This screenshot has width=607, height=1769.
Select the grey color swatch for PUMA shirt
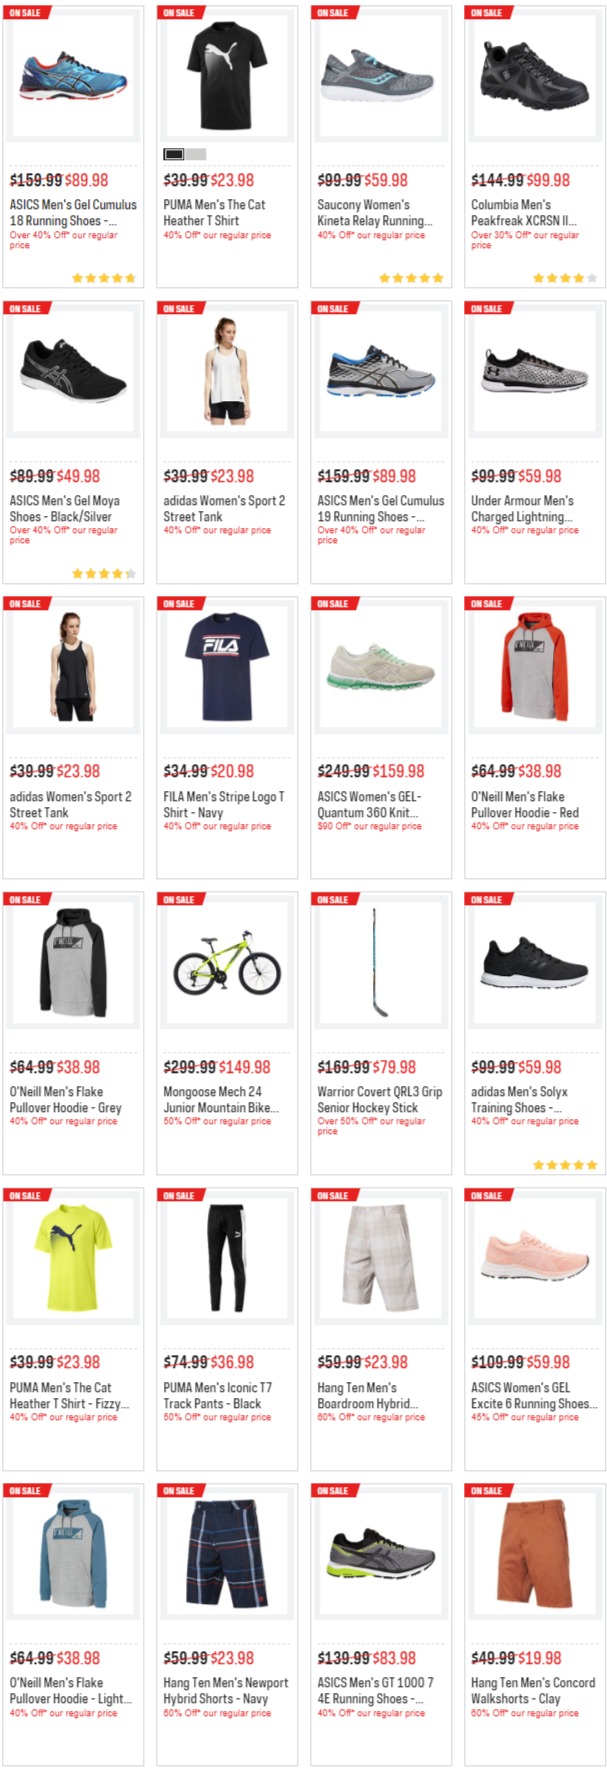tap(196, 154)
